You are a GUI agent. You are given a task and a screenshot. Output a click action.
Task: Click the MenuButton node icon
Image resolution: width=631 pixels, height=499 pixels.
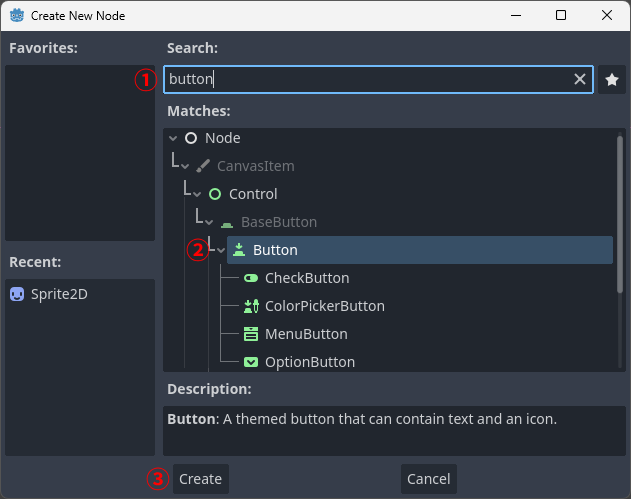[251, 334]
